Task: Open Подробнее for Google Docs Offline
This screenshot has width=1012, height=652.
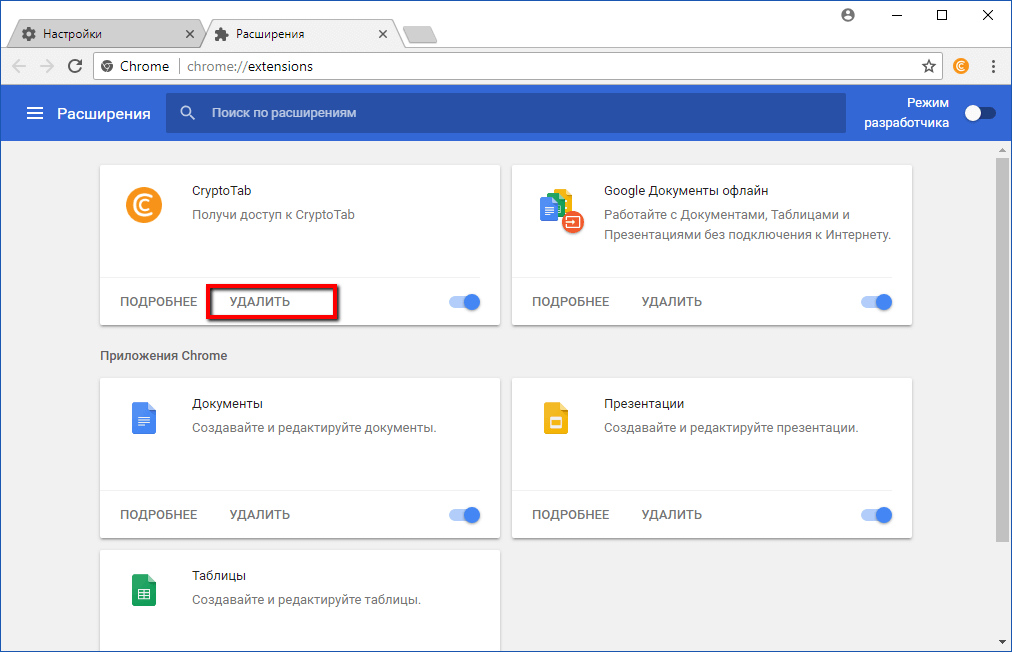Action: 570,301
